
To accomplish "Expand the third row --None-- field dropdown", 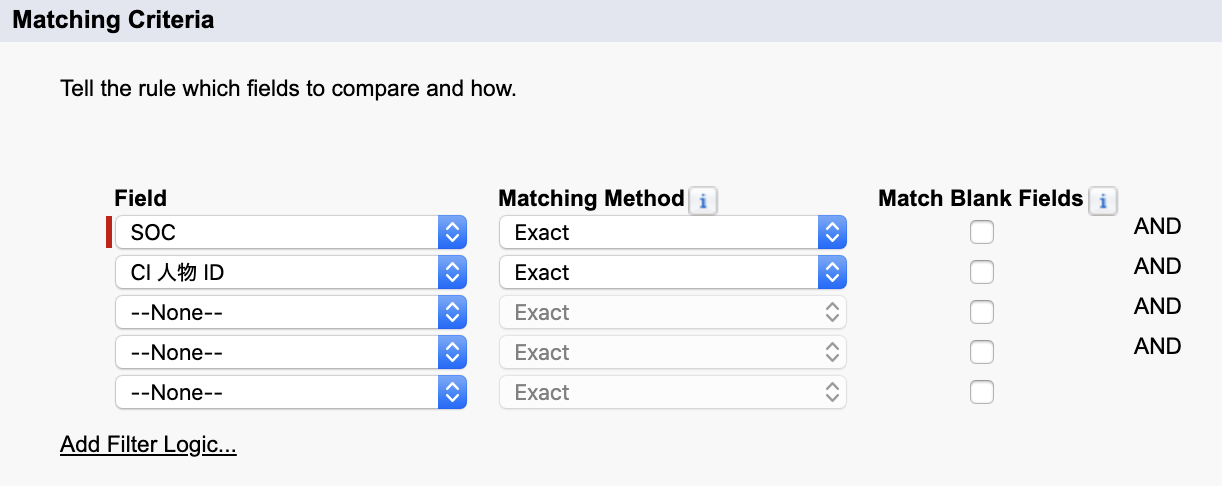I will click(291, 313).
